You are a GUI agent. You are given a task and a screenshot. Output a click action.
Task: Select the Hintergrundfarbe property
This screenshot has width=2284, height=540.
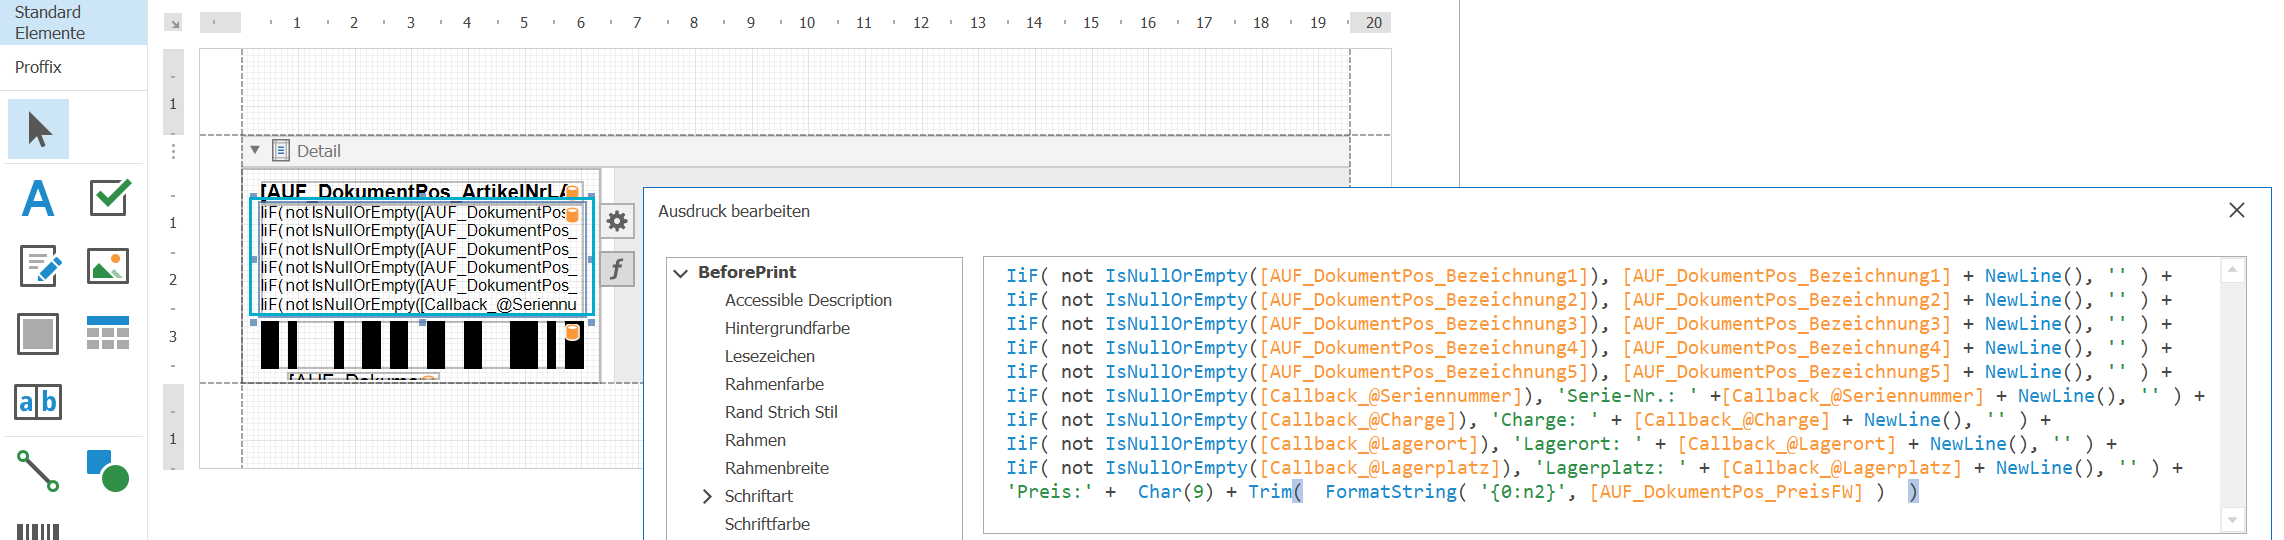pos(787,328)
